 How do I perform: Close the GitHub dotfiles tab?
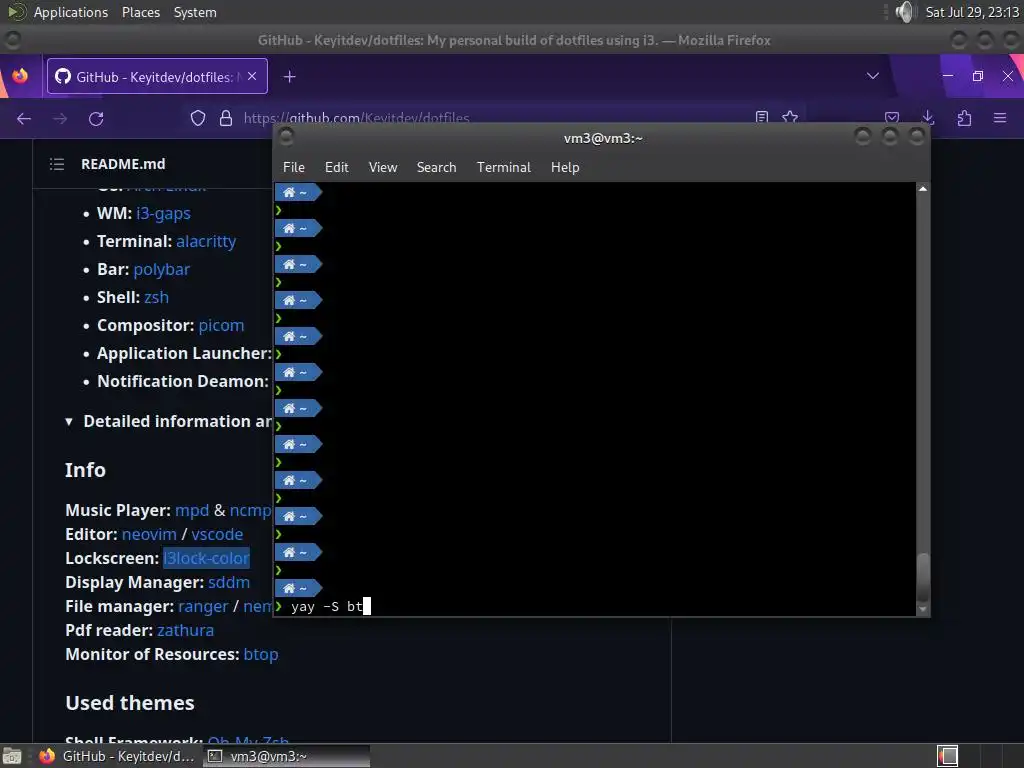(x=252, y=76)
